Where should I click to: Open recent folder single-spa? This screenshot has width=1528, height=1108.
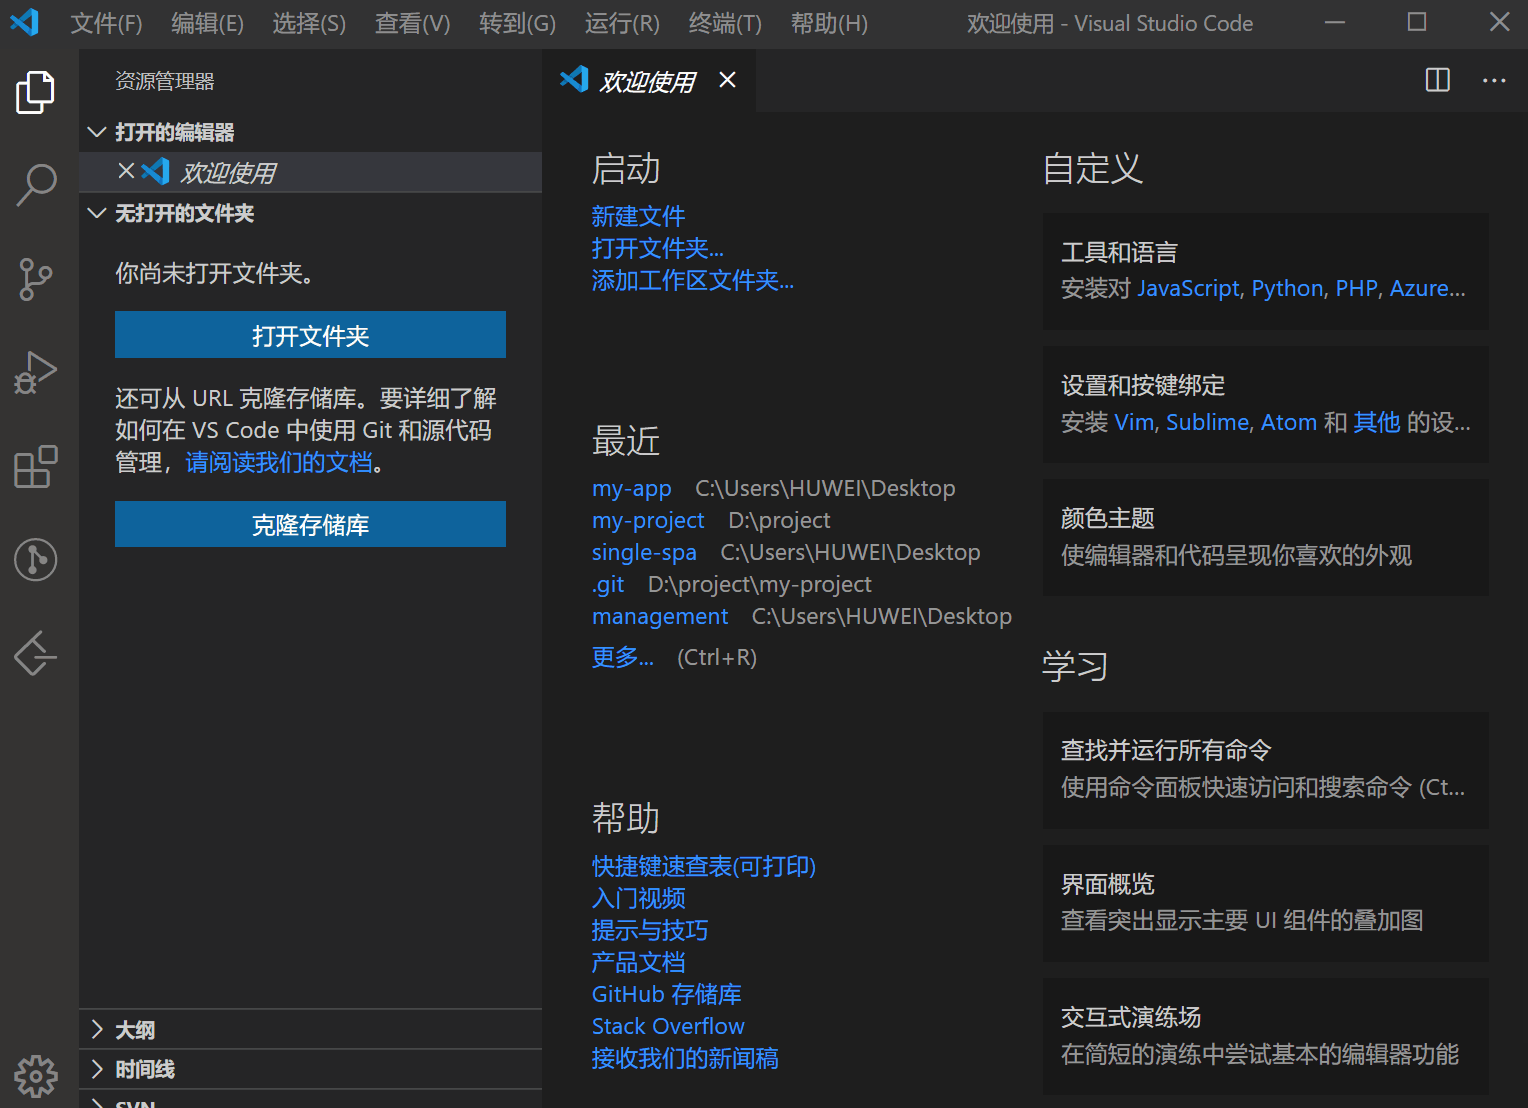coord(644,552)
